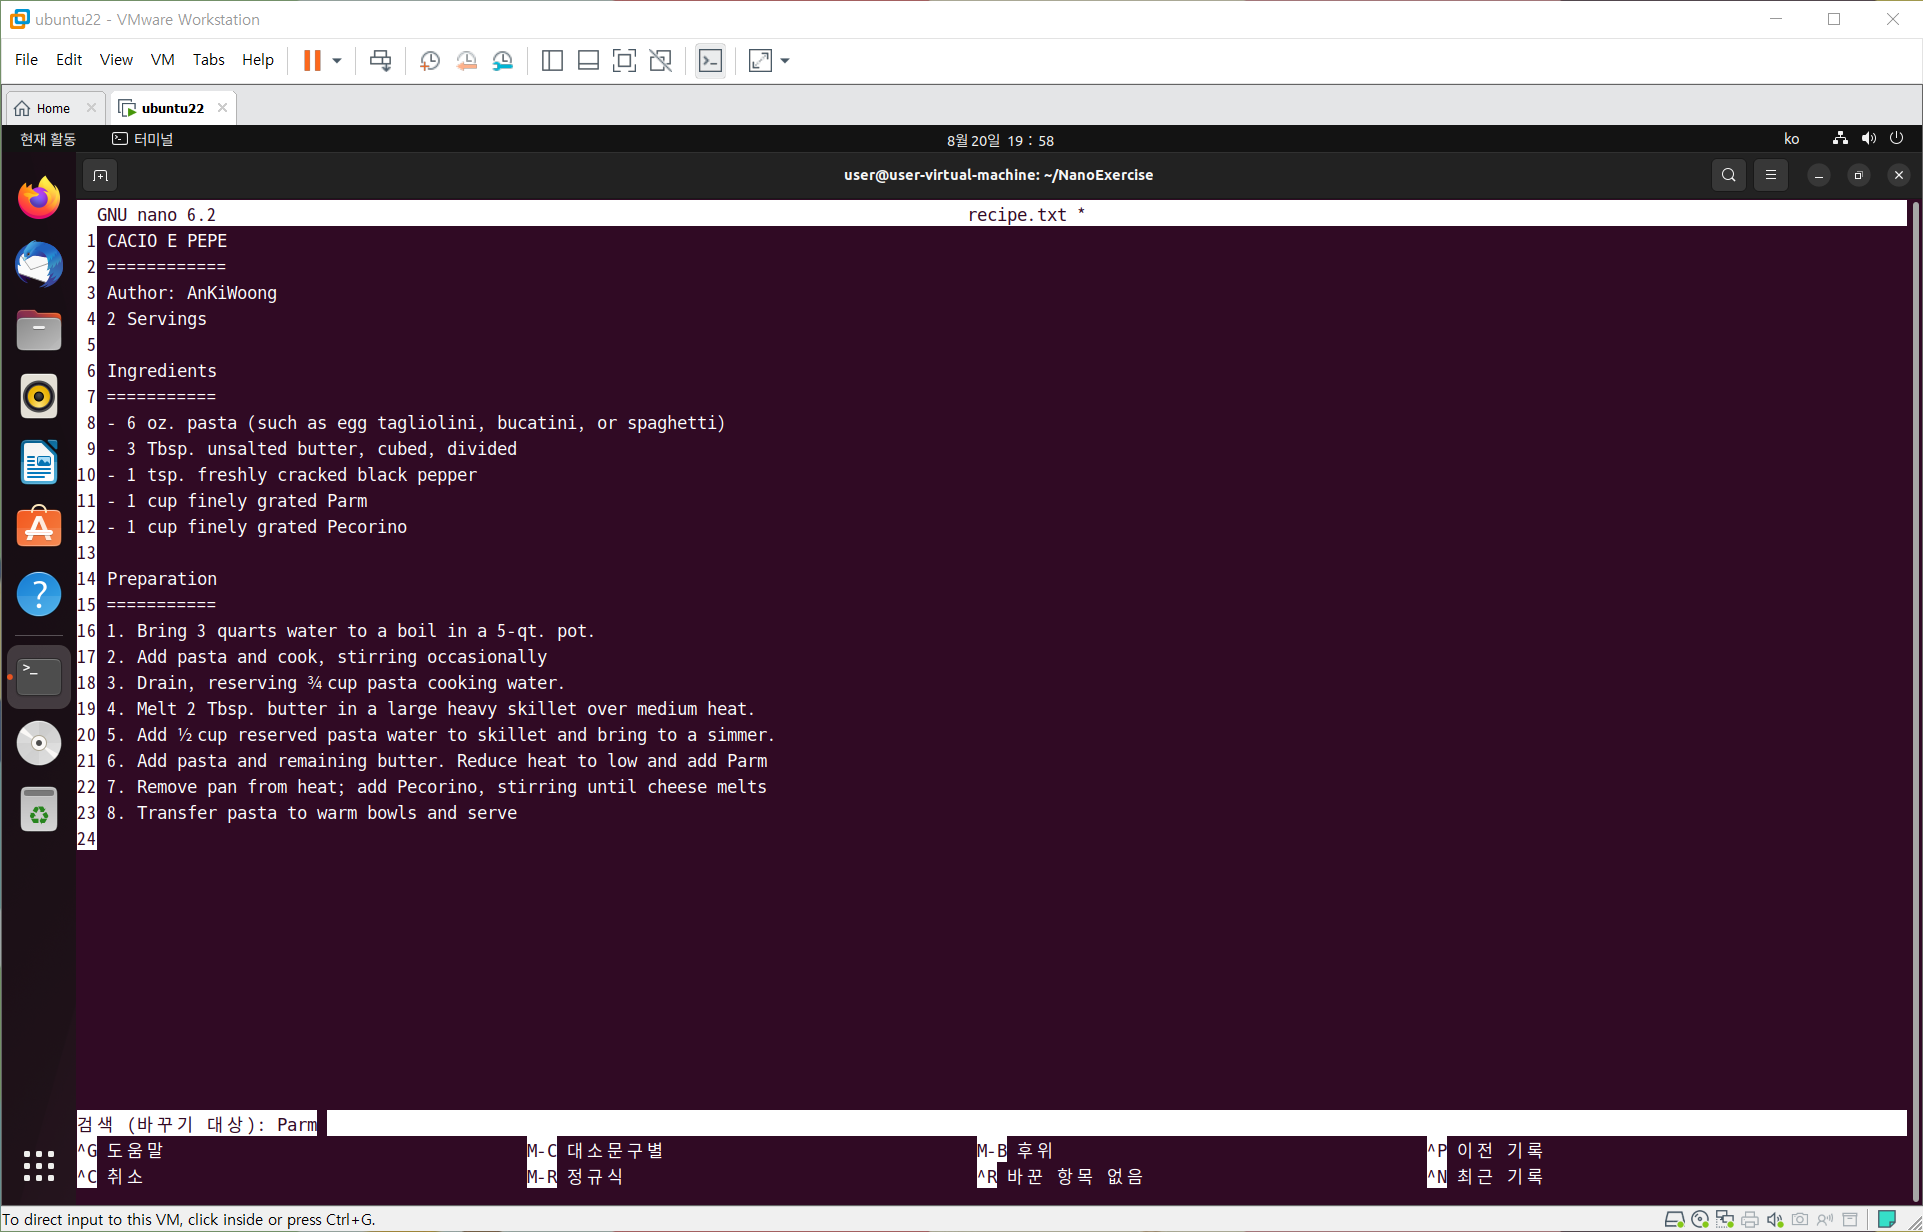This screenshot has width=1923, height=1232.
Task: Click Send Ctrl+Alt+Del icon
Action: pos(380,61)
